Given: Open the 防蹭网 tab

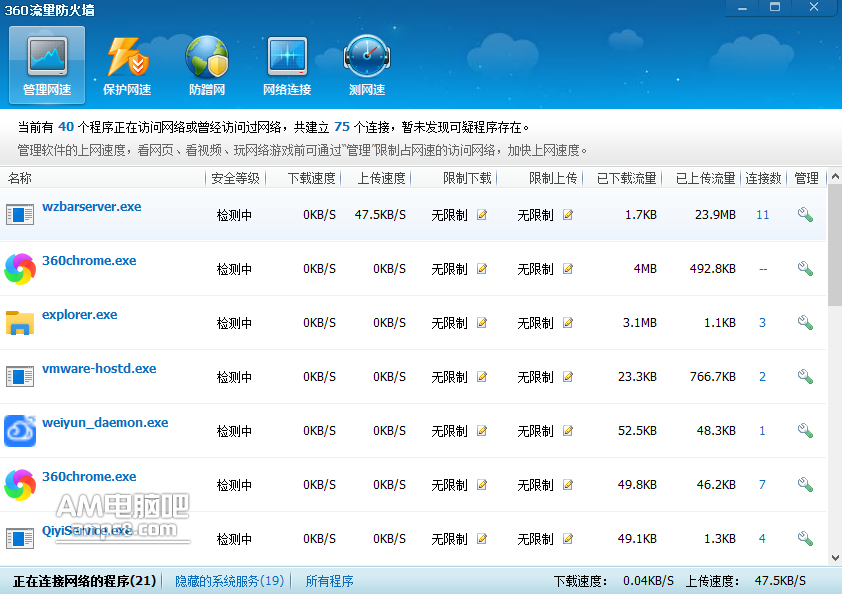Looking at the screenshot, I should point(207,65).
